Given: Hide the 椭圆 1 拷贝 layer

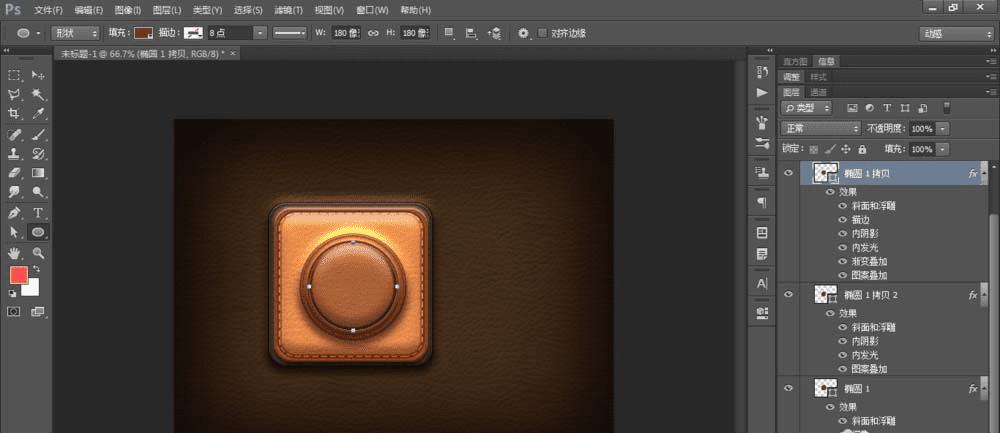Looking at the screenshot, I should click(789, 173).
